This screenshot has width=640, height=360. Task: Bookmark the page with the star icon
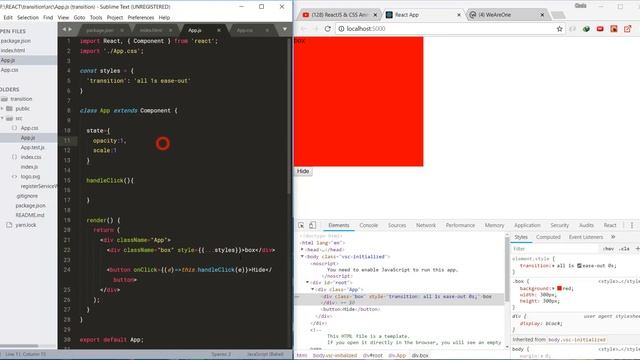click(x=559, y=29)
